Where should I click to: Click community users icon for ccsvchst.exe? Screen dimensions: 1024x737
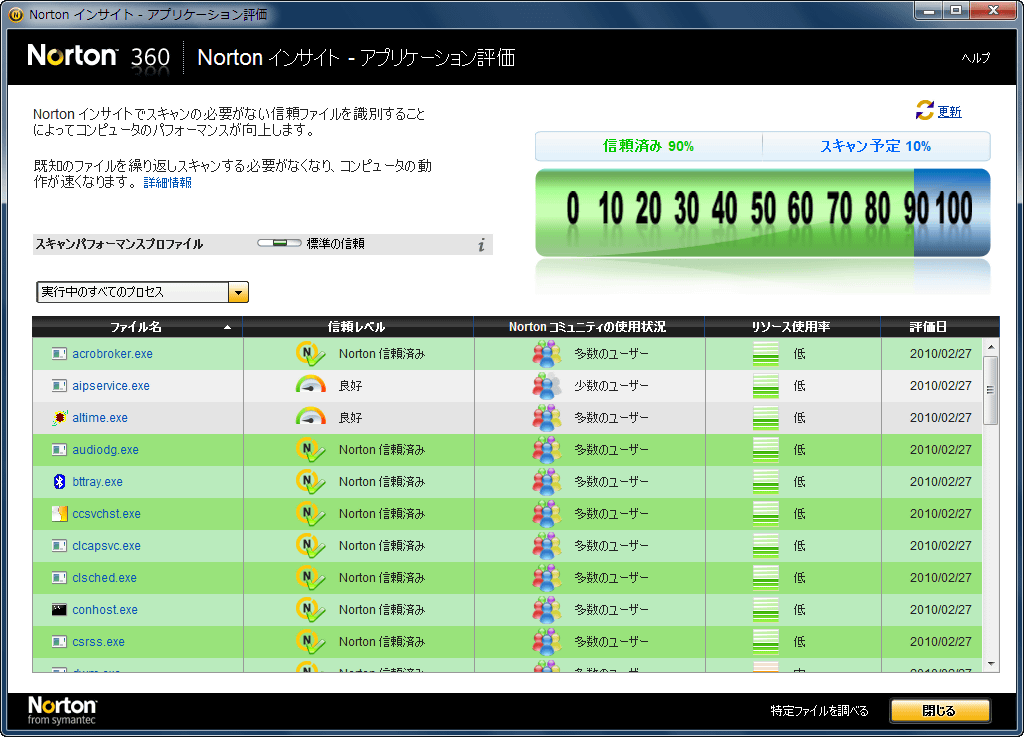tap(547, 514)
